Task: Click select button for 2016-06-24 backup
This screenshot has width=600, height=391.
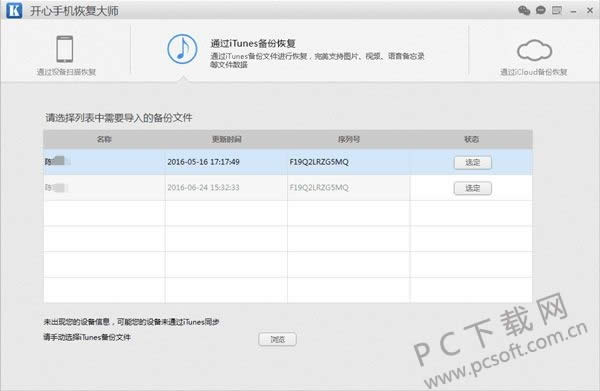Action: point(473,188)
